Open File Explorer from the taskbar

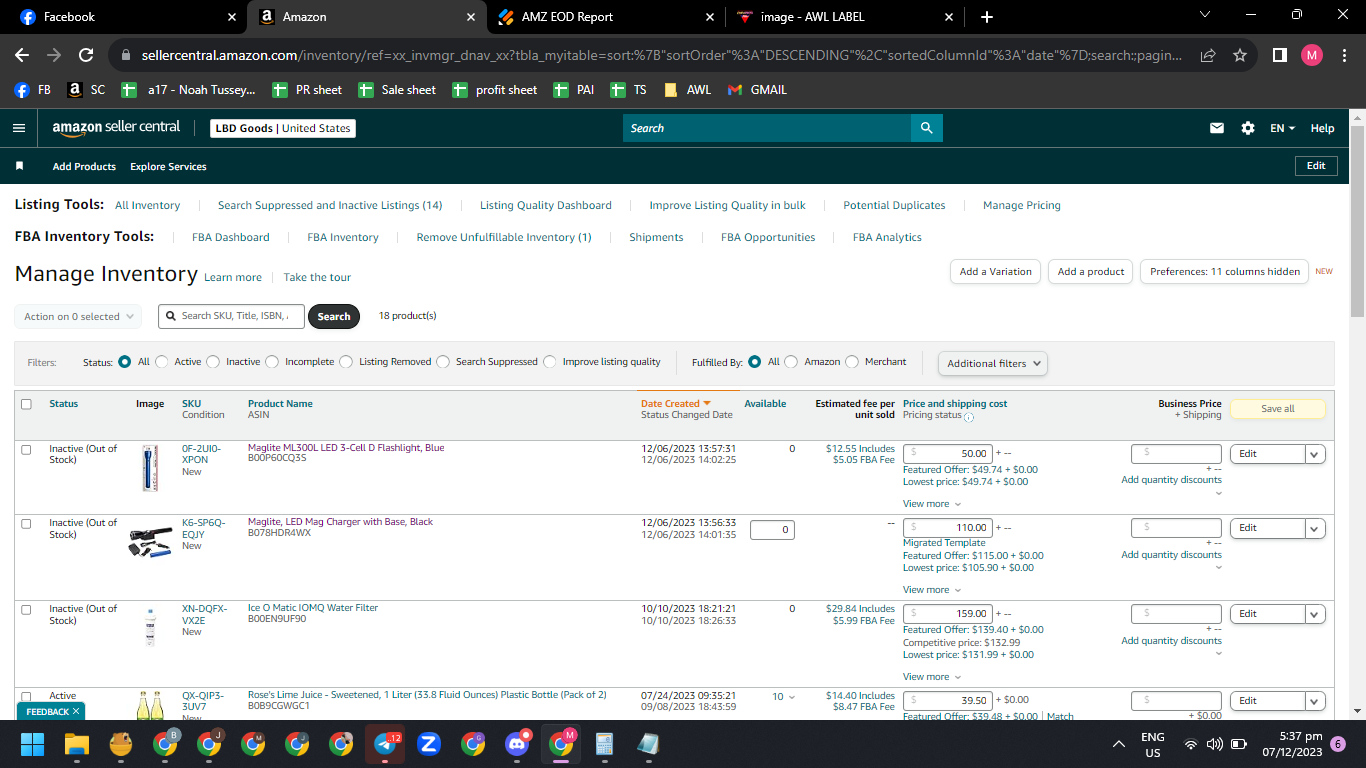coord(77,744)
